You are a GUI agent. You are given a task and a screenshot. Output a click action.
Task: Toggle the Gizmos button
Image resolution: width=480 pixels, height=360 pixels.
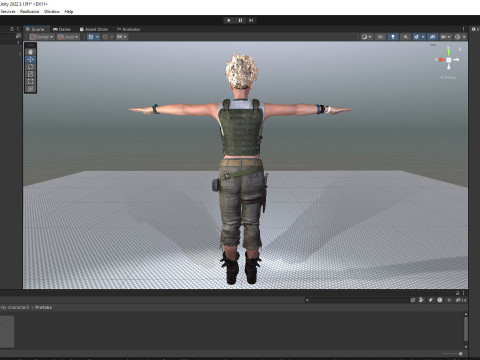458,37
